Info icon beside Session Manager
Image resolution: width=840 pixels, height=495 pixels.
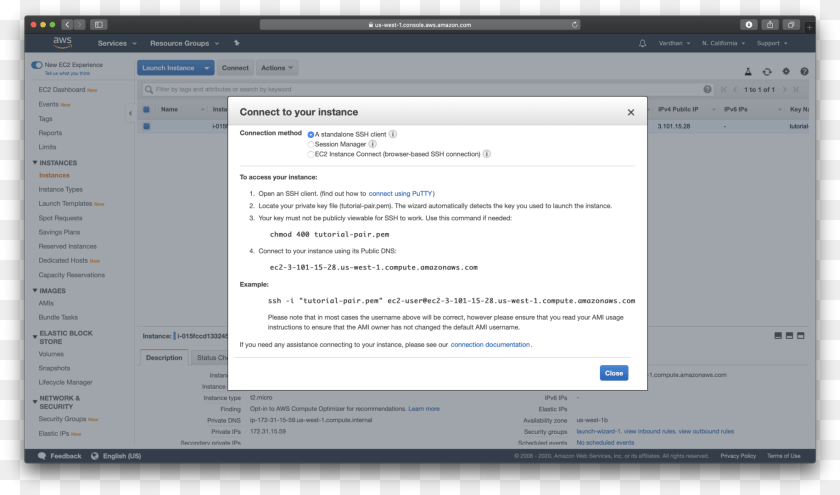click(372, 144)
